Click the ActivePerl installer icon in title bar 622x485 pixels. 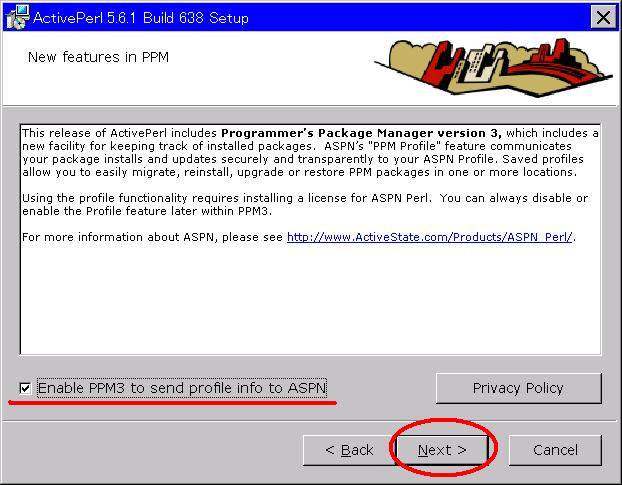pyautogui.click(x=17, y=17)
